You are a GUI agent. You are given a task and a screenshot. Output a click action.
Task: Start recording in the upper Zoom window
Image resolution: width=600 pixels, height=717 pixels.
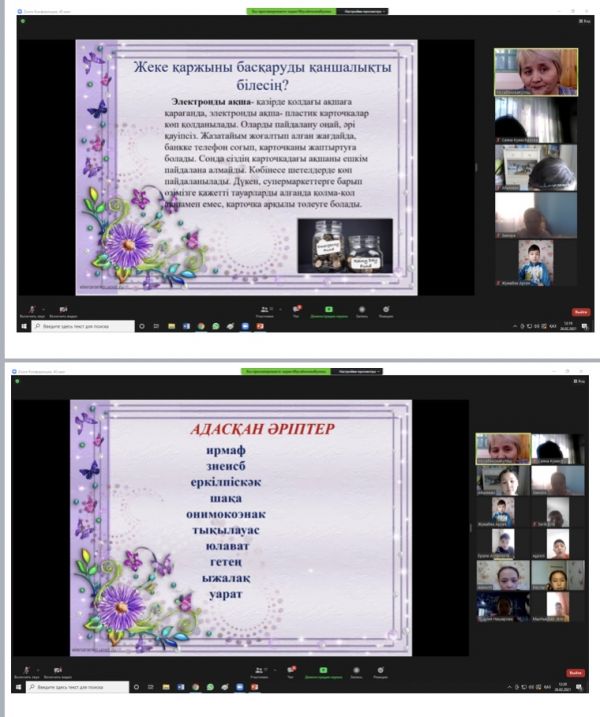tap(361, 310)
